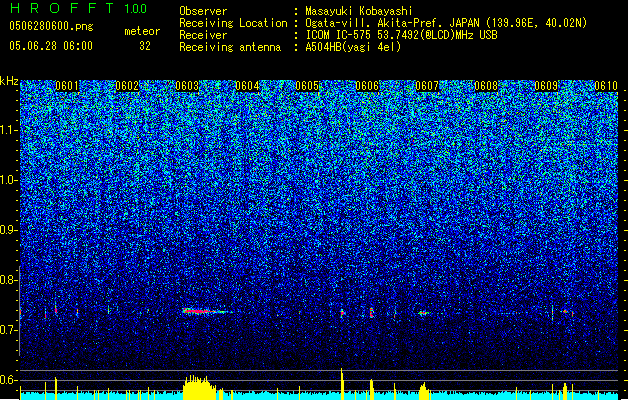Select receiver text ICOM IC-575 53.7492 MHz USB
This screenshot has width=629, height=400.
click(402, 35)
